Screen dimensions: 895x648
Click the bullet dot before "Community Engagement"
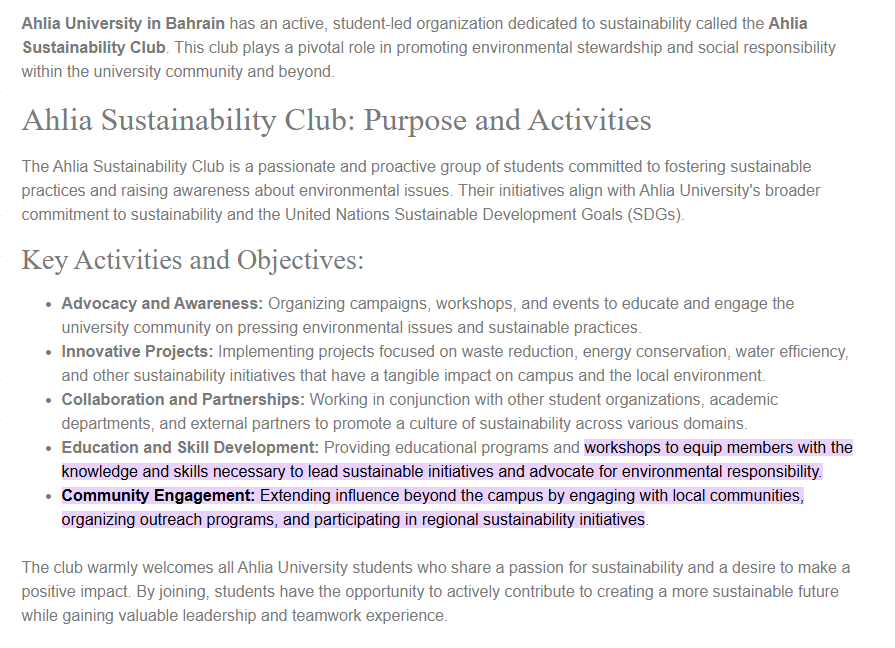coord(48,496)
